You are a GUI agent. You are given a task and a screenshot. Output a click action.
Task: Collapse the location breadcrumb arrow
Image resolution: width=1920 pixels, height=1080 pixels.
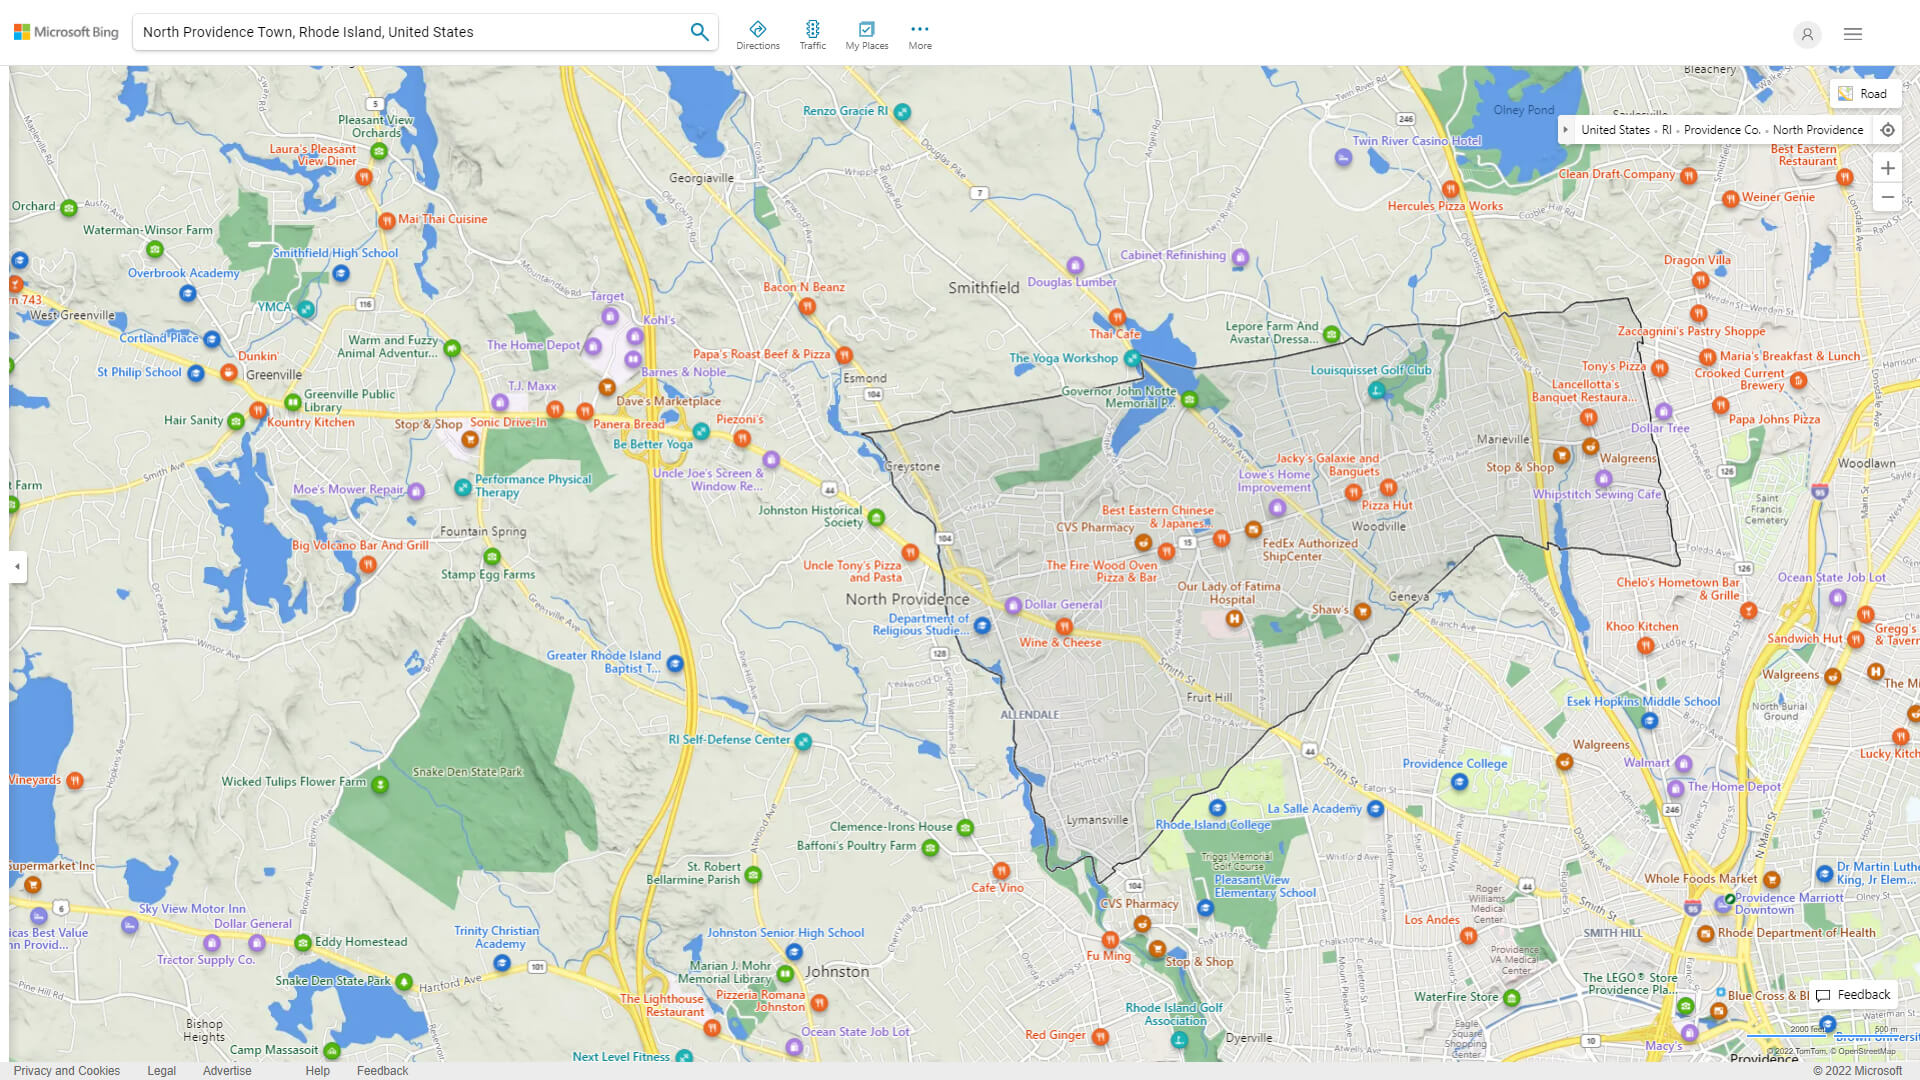[x=1566, y=130]
